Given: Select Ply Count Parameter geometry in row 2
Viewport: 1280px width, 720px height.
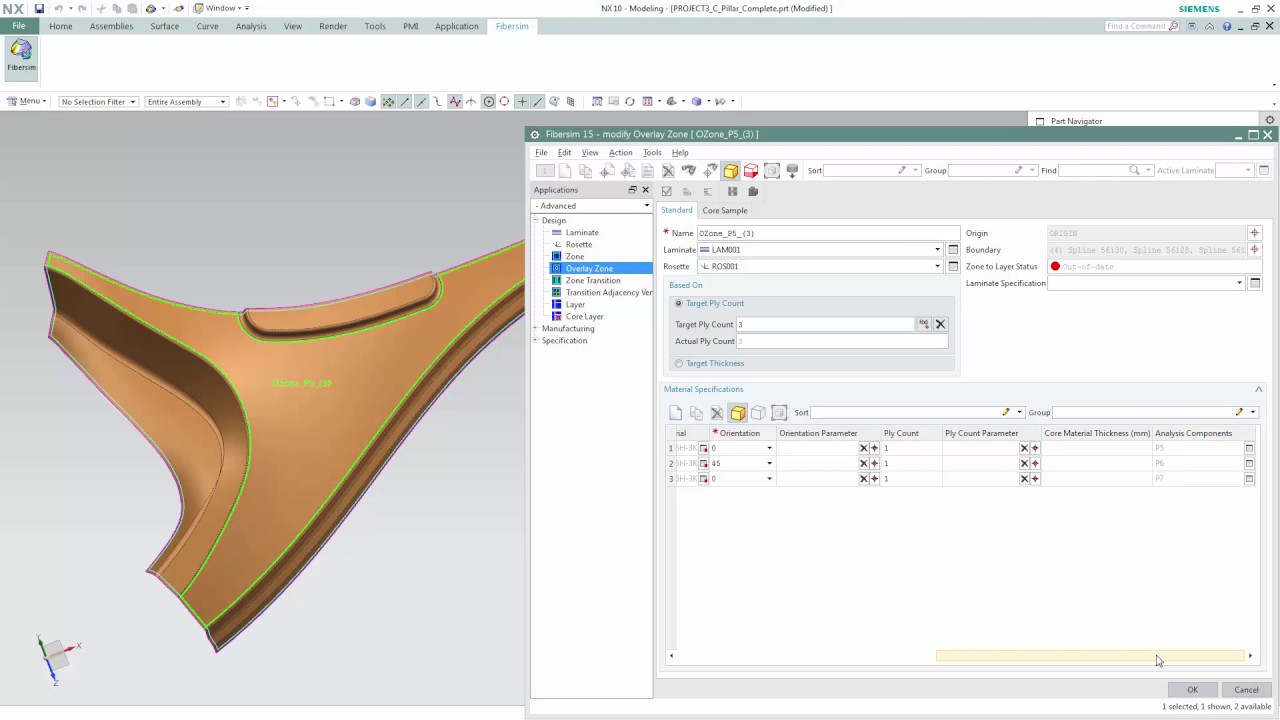Looking at the screenshot, I should [1035, 463].
